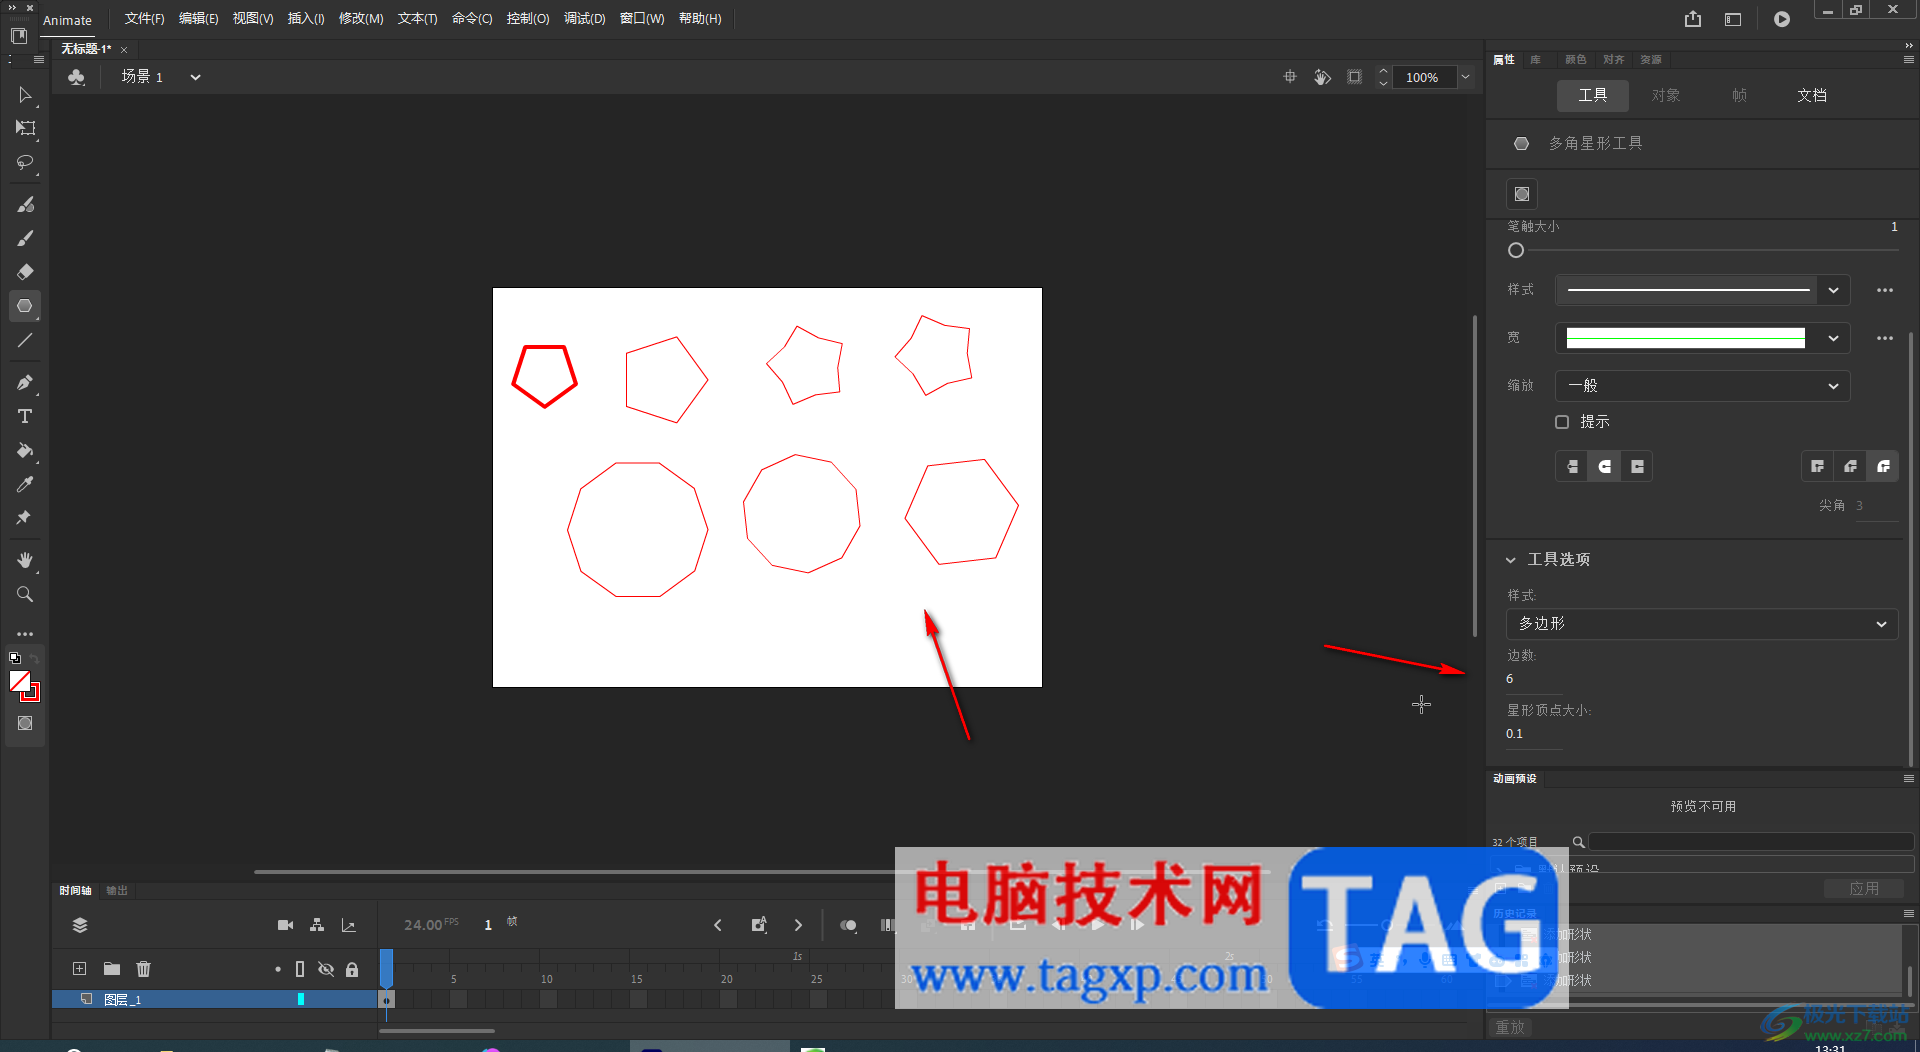This screenshot has height=1052, width=1920.
Task: Select the Hand tool
Action: [25, 560]
